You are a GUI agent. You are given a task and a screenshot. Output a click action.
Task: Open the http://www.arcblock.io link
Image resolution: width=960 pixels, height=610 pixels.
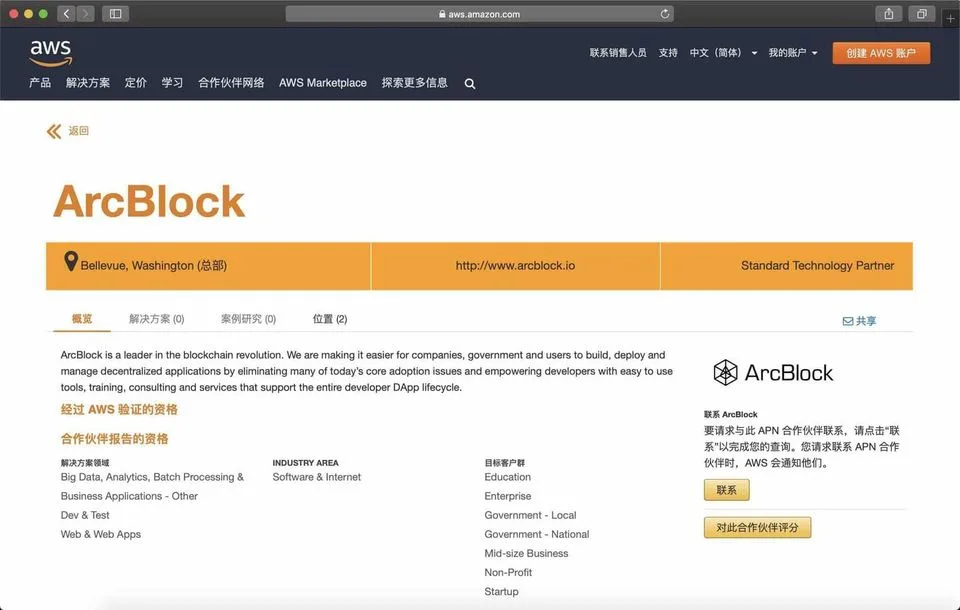(x=516, y=266)
